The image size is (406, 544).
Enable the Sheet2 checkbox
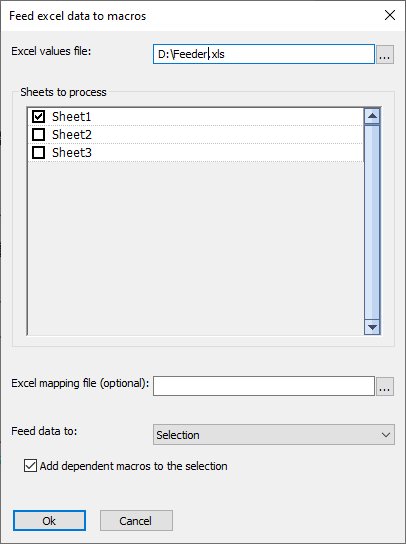(39, 135)
